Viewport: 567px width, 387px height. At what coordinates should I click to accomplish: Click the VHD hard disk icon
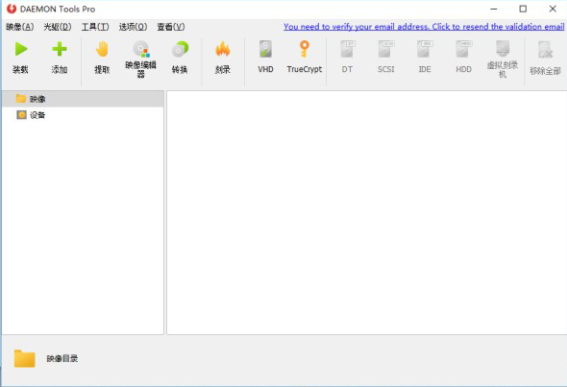click(265, 49)
